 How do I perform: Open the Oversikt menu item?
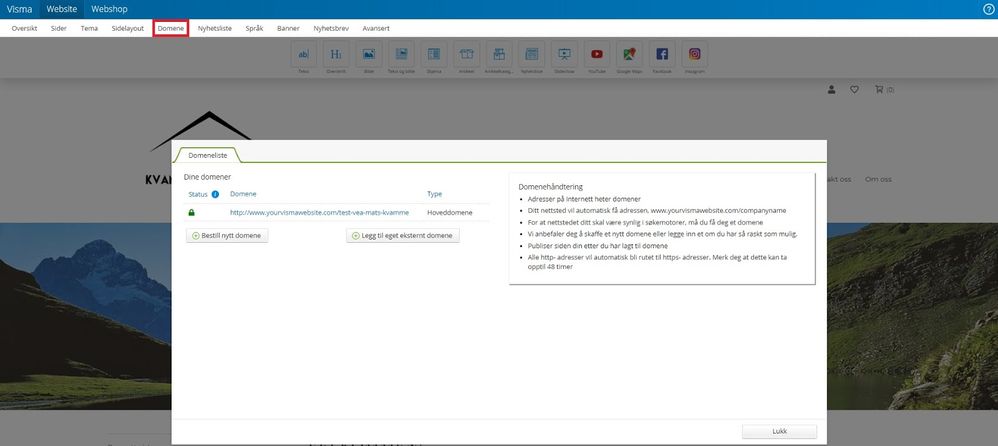[24, 29]
